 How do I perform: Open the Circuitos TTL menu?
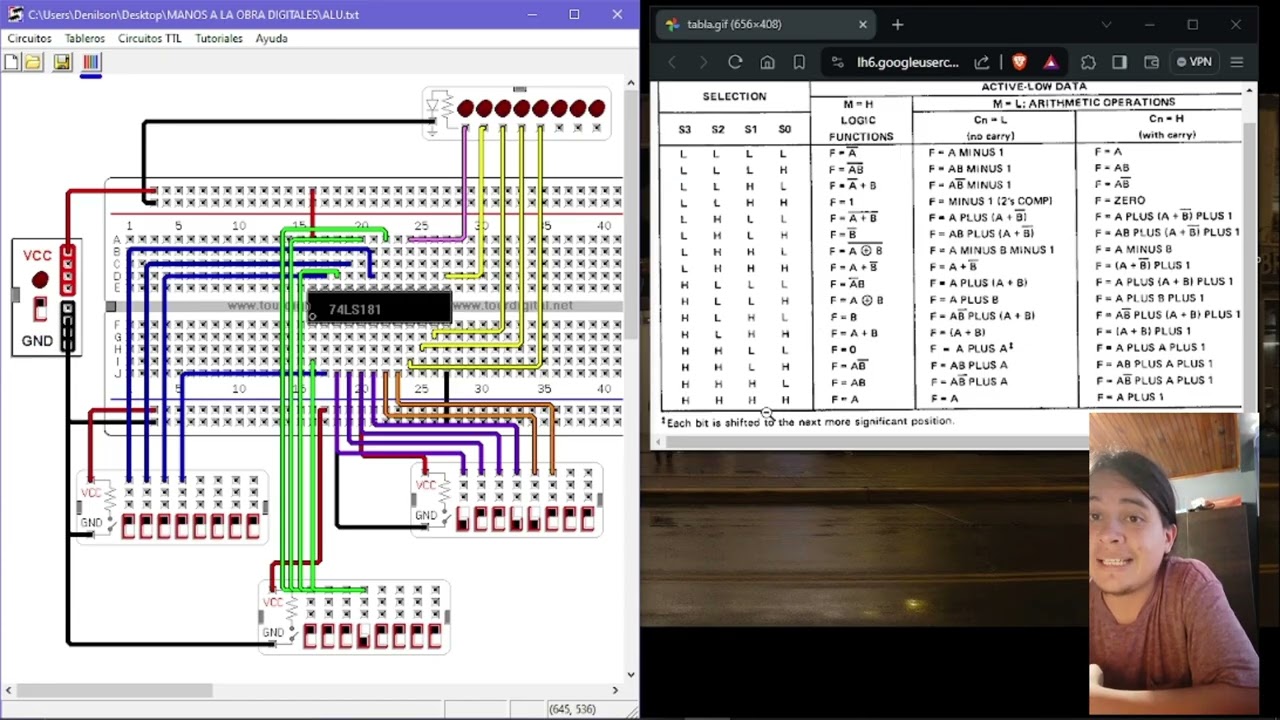(150, 38)
